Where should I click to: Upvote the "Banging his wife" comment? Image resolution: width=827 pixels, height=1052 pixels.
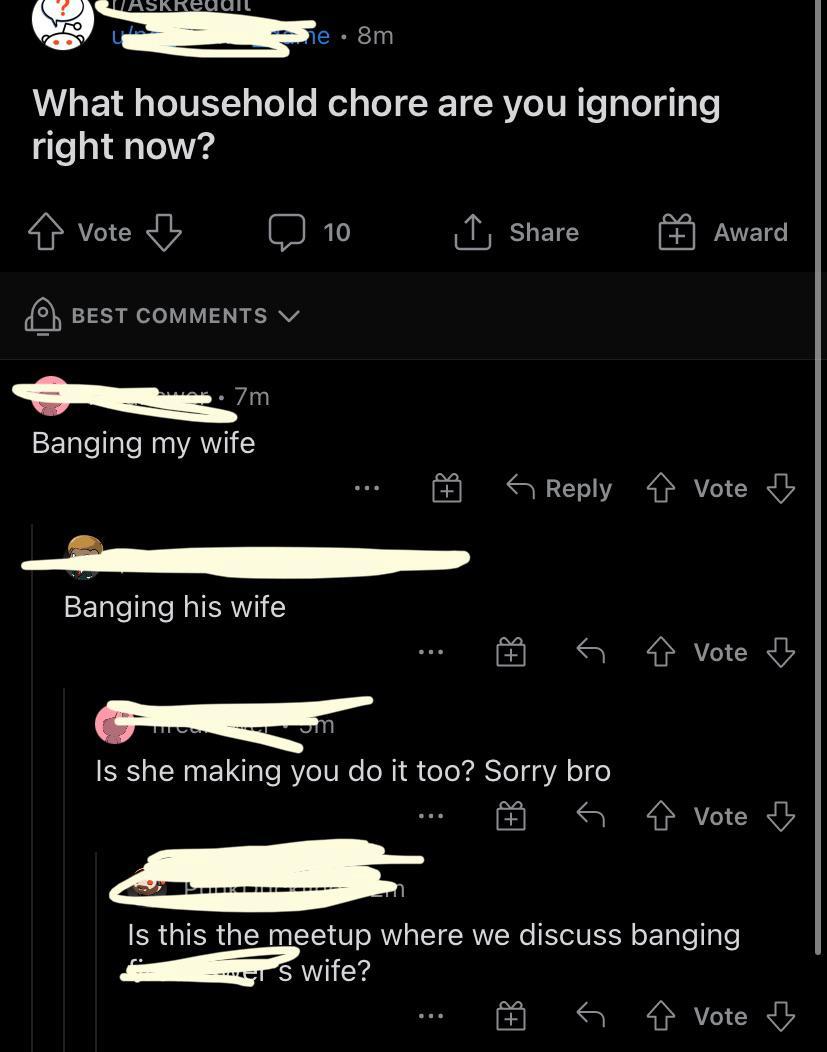click(x=661, y=651)
